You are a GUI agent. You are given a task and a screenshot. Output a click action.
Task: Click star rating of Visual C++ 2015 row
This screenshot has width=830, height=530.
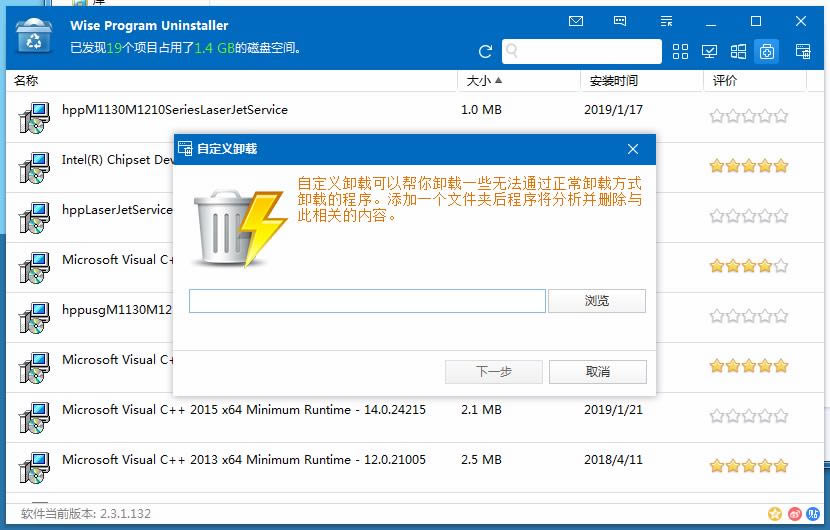click(748, 416)
